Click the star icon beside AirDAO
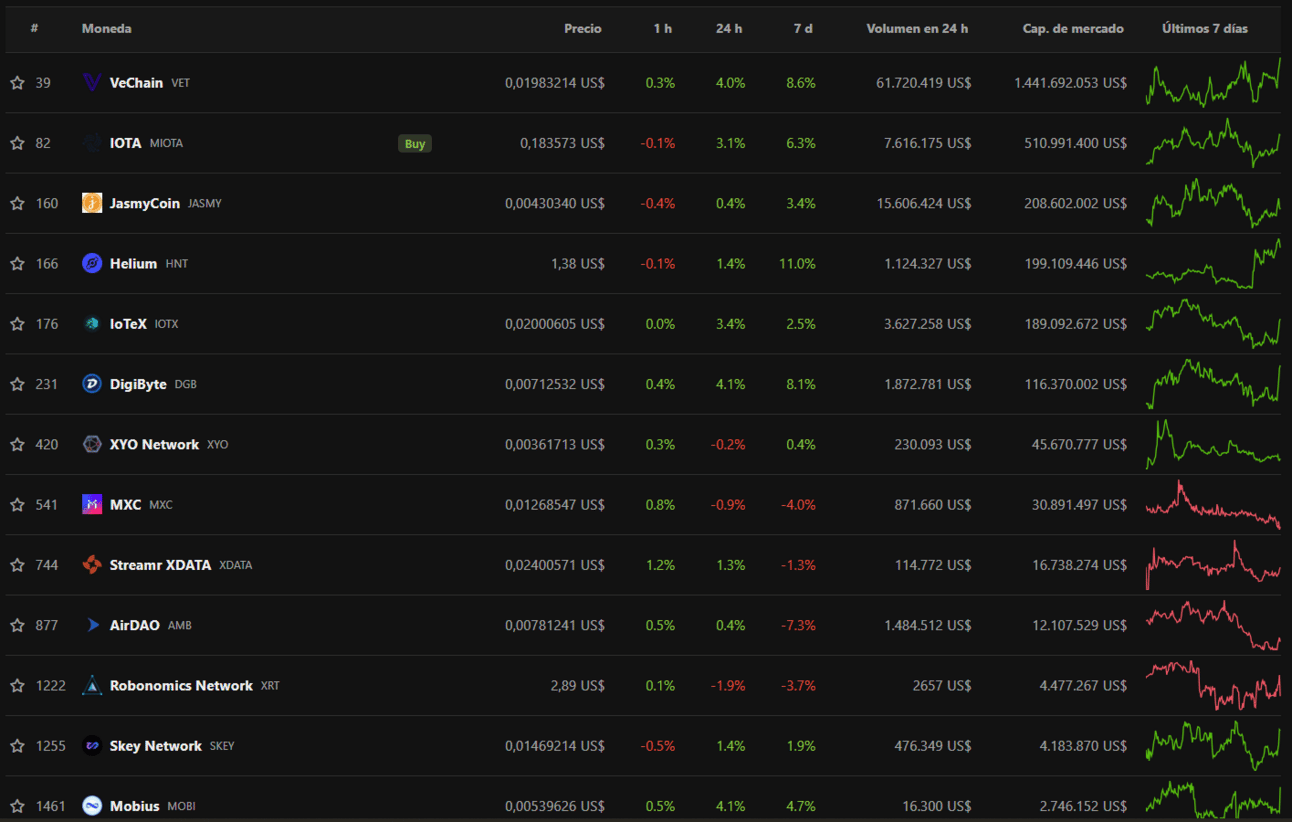This screenshot has width=1292, height=822. [17, 625]
